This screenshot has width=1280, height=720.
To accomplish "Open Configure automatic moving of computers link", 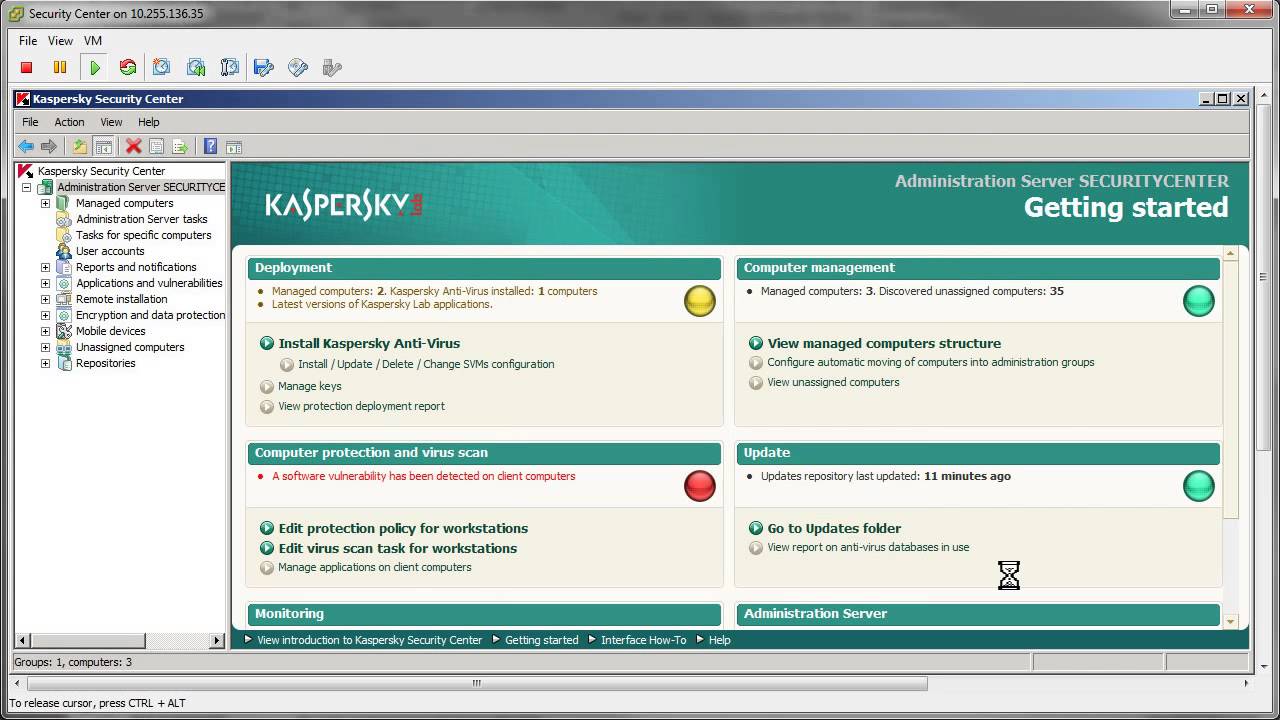I will click(x=931, y=362).
